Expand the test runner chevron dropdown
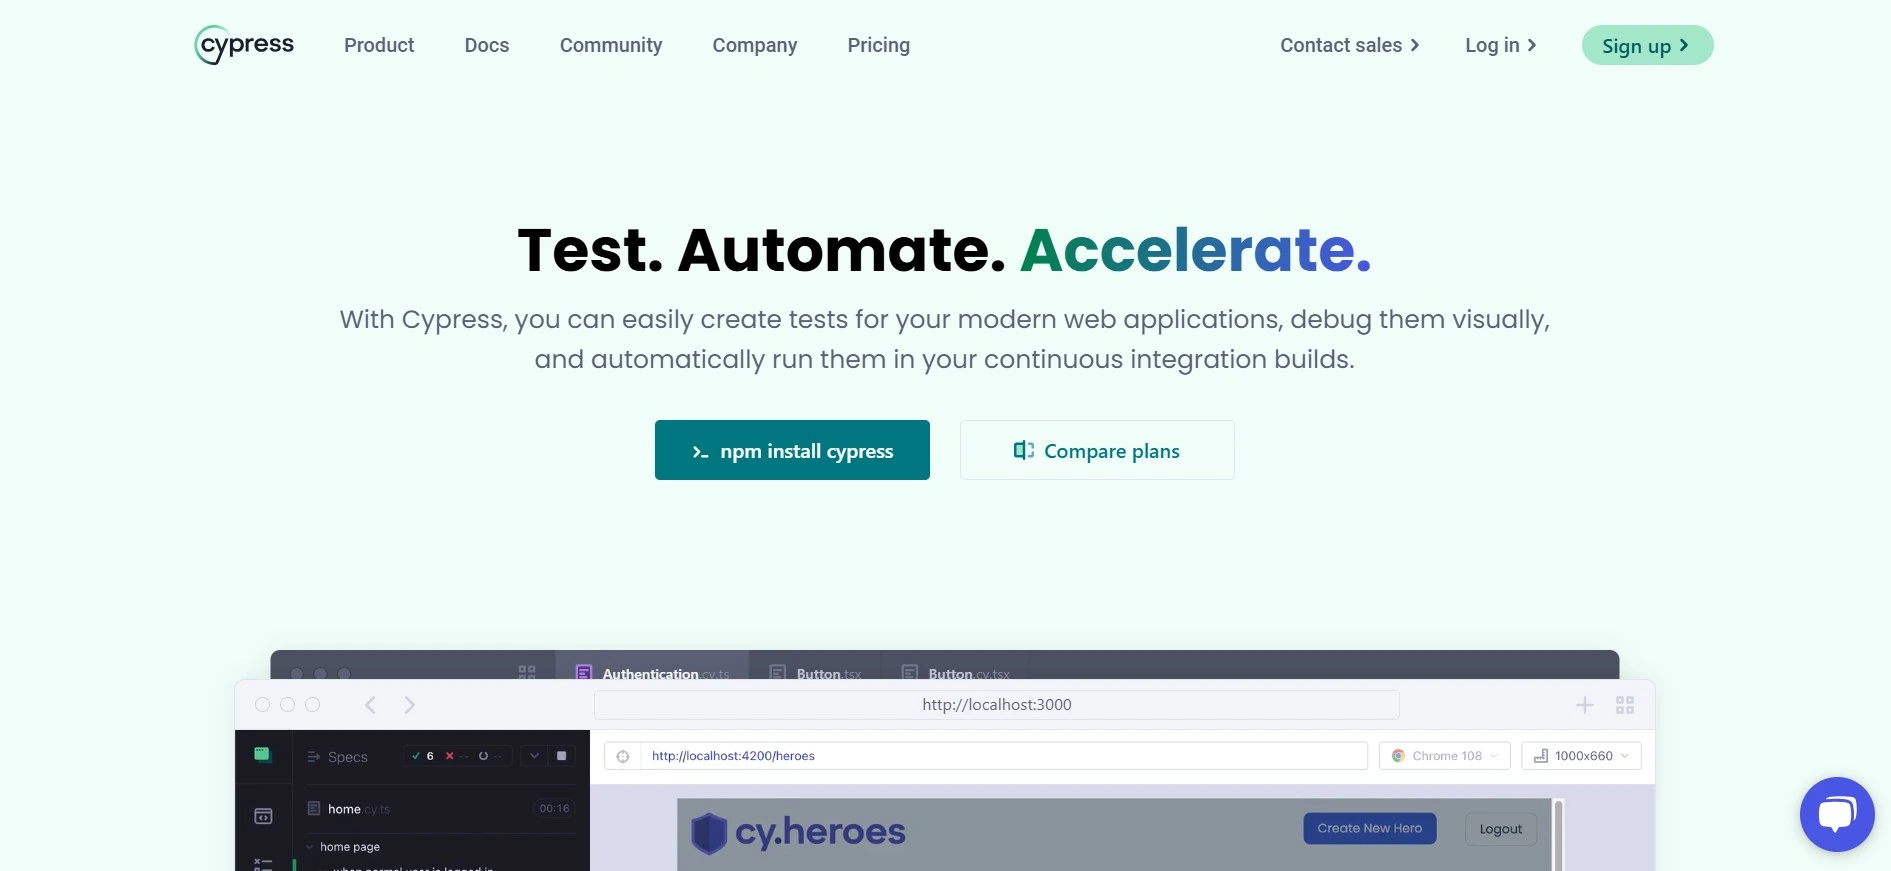Image resolution: width=1891 pixels, height=871 pixels. [x=535, y=756]
